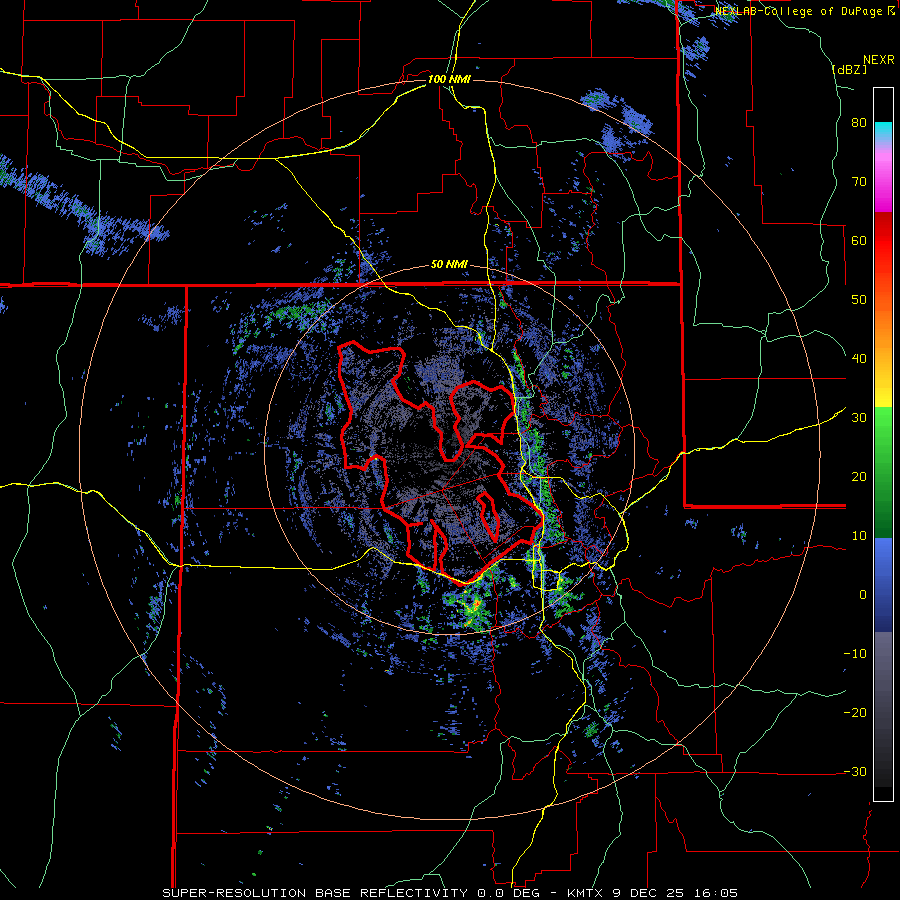
Task: Click the red segment of the color bar
Action: [x=883, y=241]
